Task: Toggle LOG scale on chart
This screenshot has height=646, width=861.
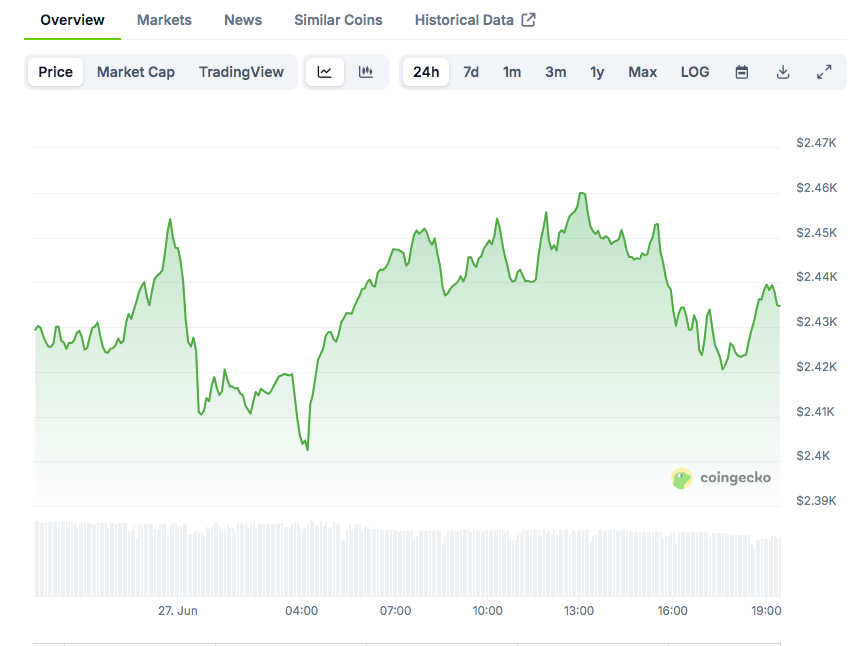Action: pos(695,72)
